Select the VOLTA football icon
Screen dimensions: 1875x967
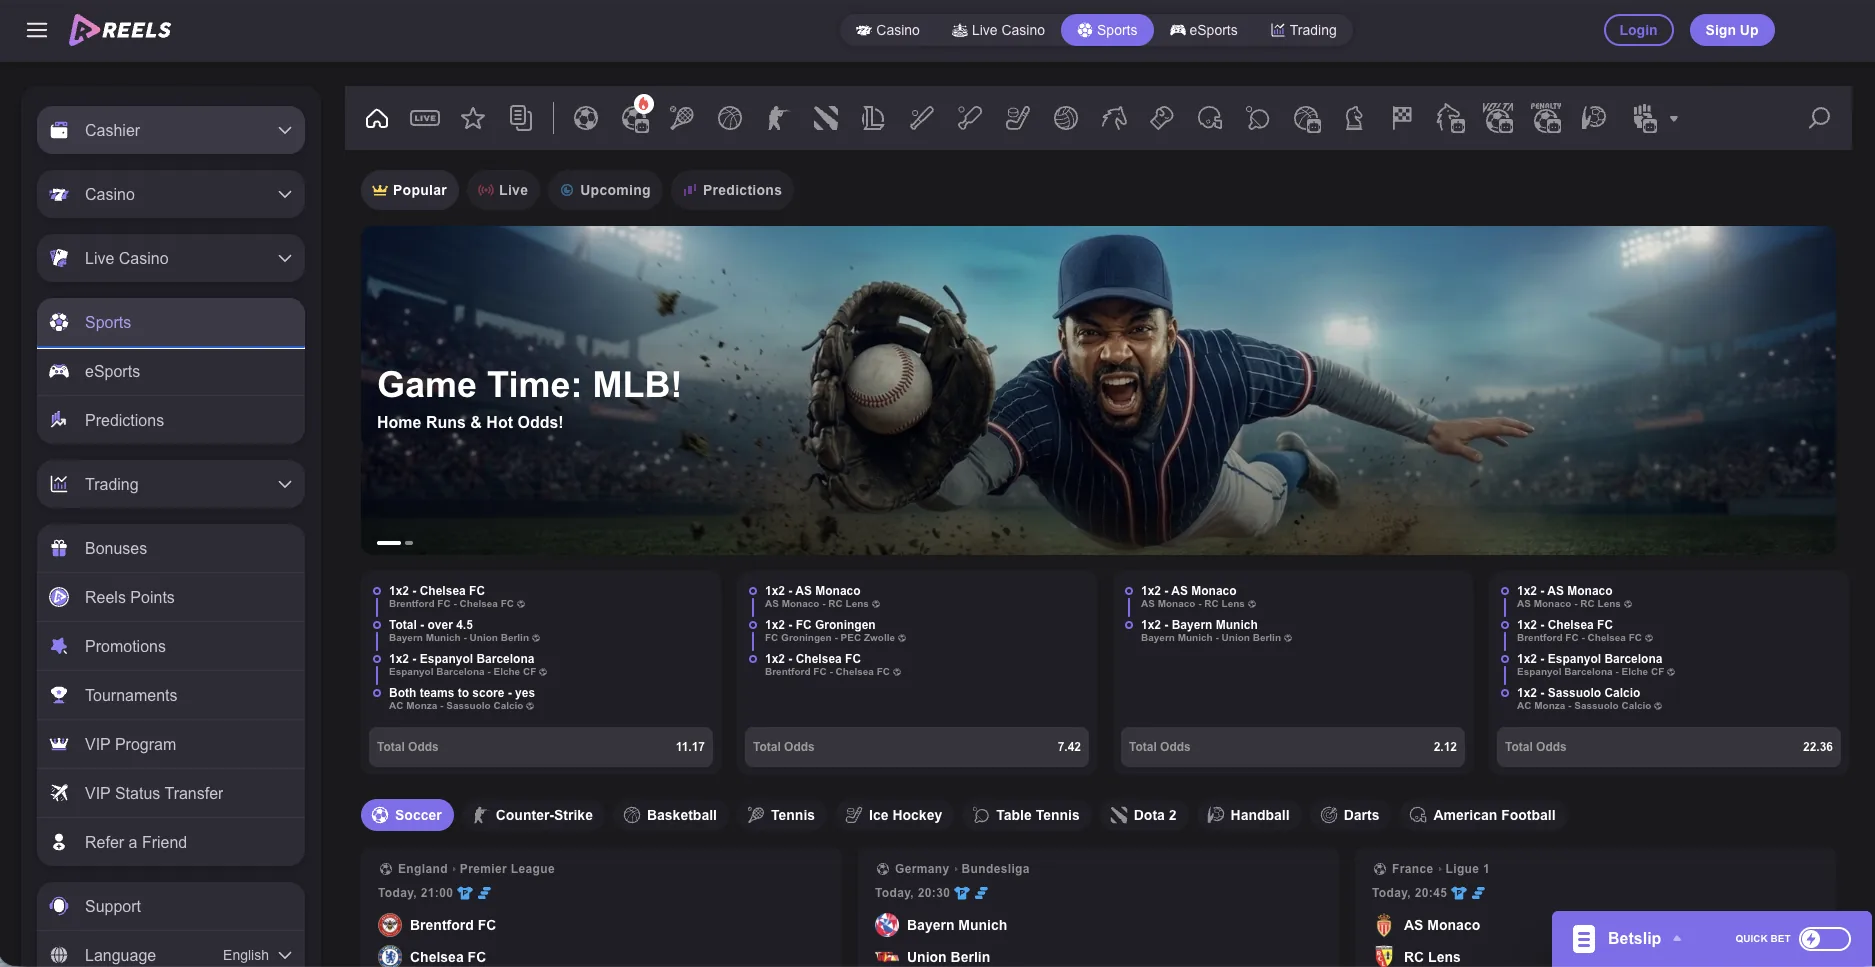pos(1498,117)
